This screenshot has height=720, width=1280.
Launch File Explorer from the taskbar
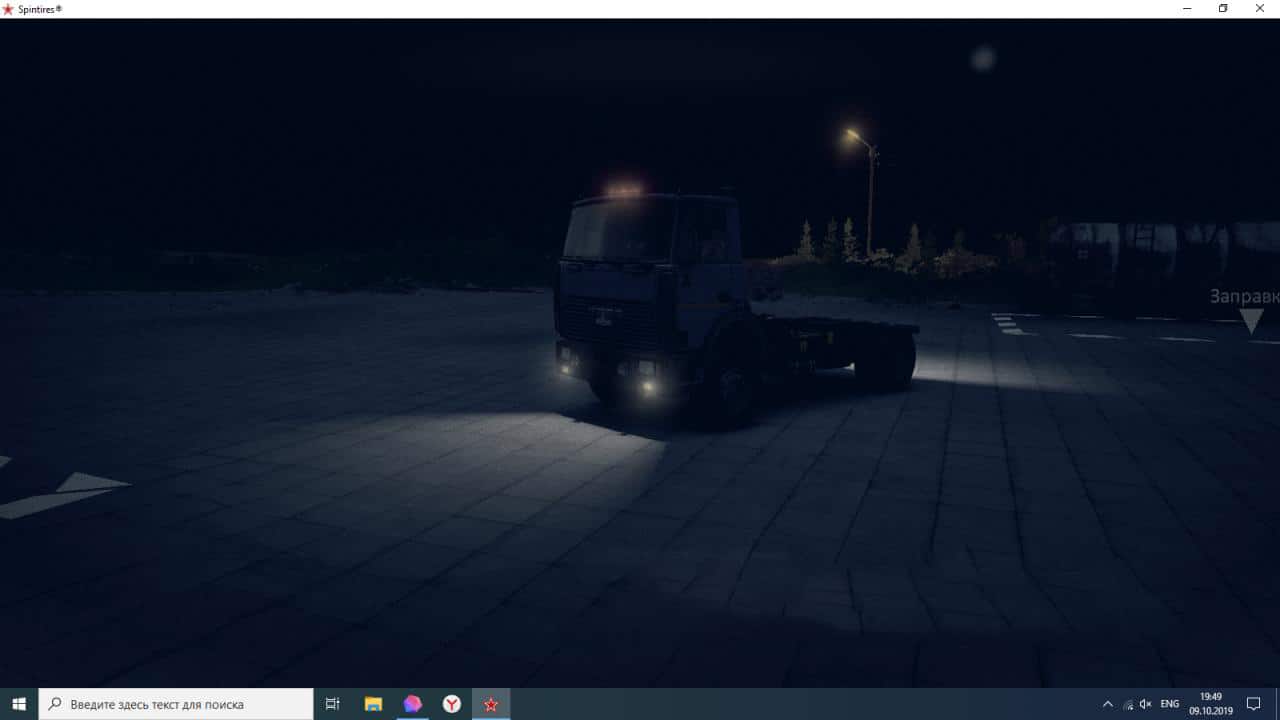(x=373, y=704)
